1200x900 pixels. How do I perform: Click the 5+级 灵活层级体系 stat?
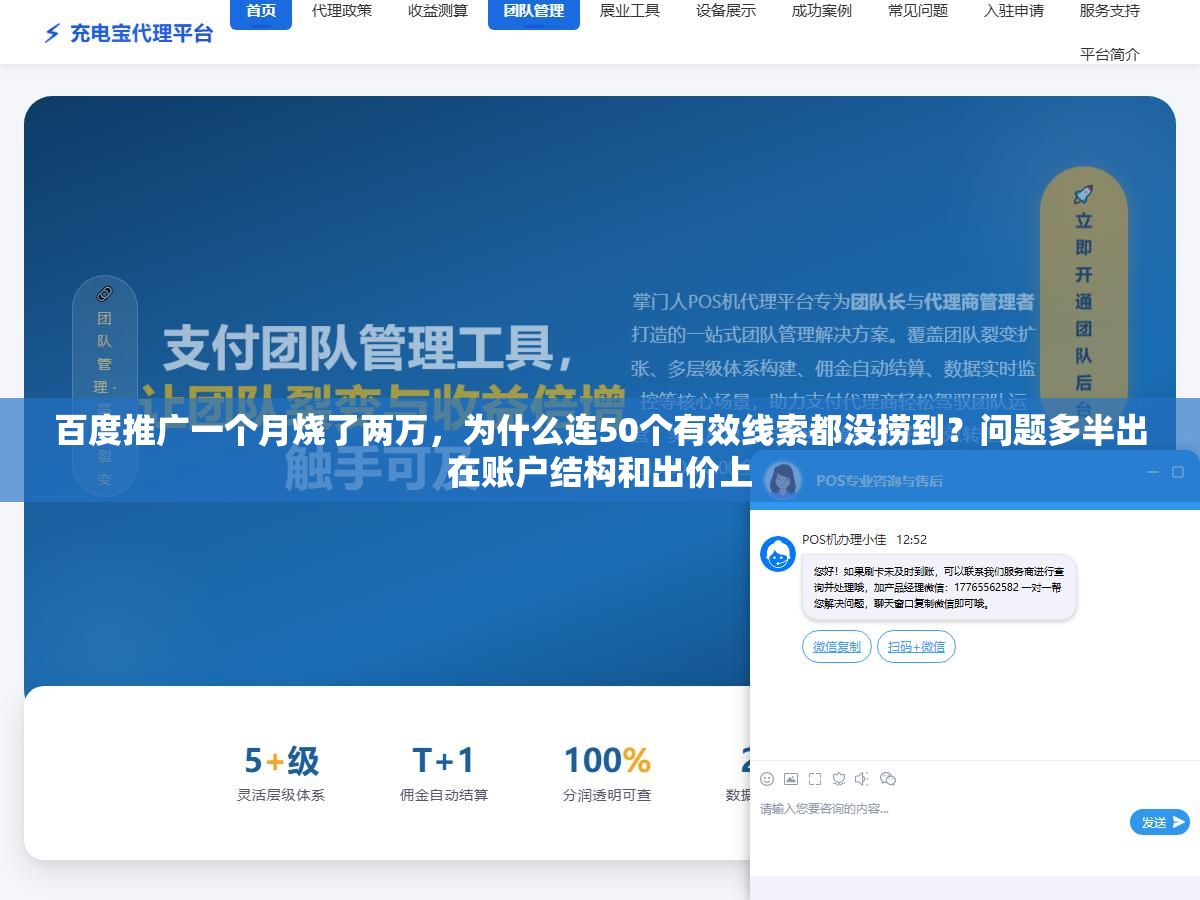pyautogui.click(x=281, y=773)
